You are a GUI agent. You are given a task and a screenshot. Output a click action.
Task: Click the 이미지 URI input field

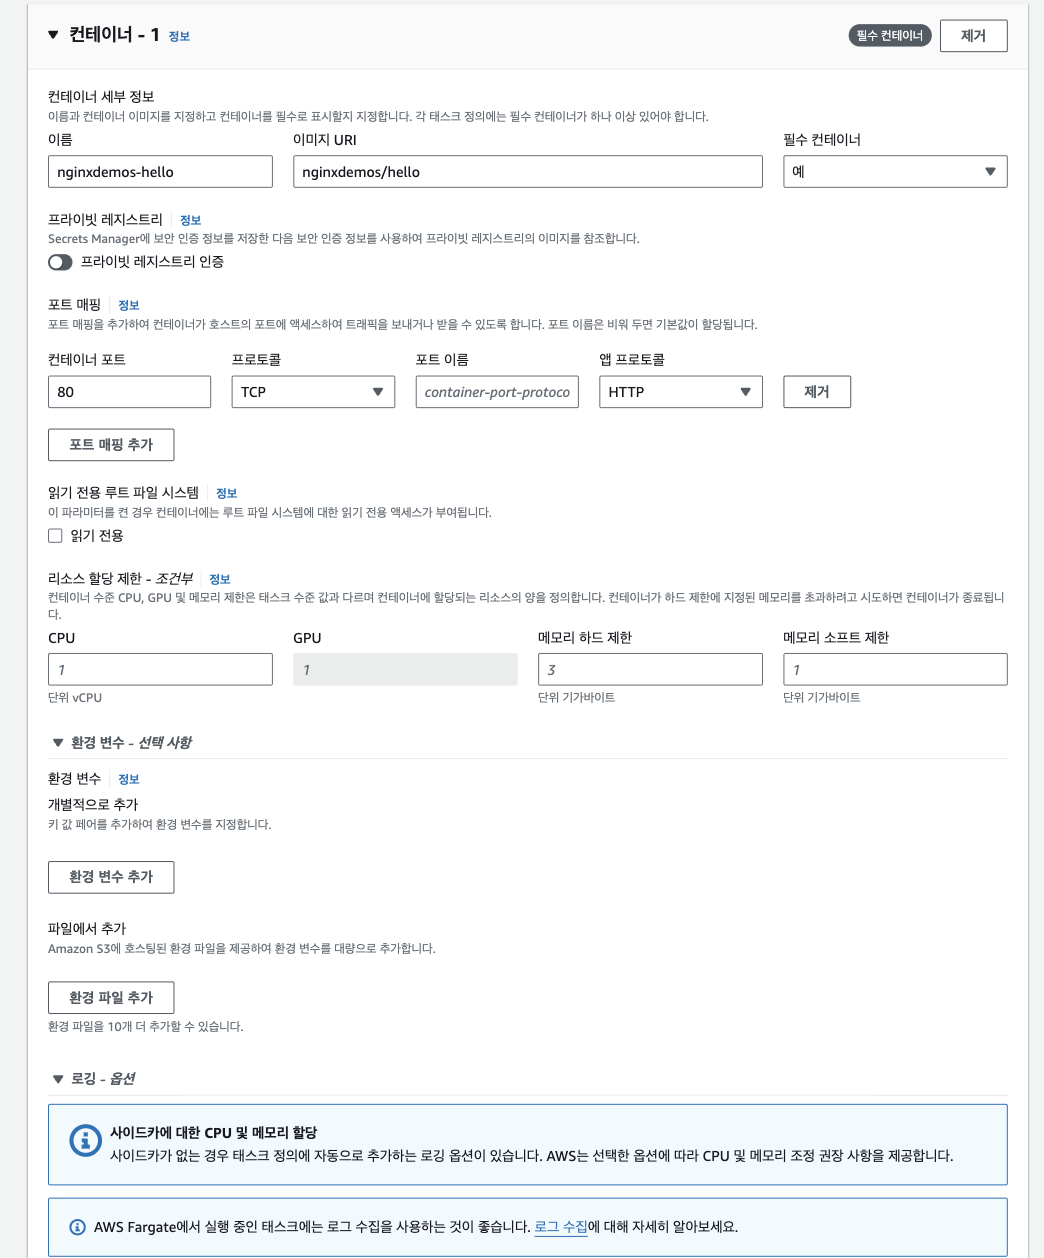(x=527, y=172)
